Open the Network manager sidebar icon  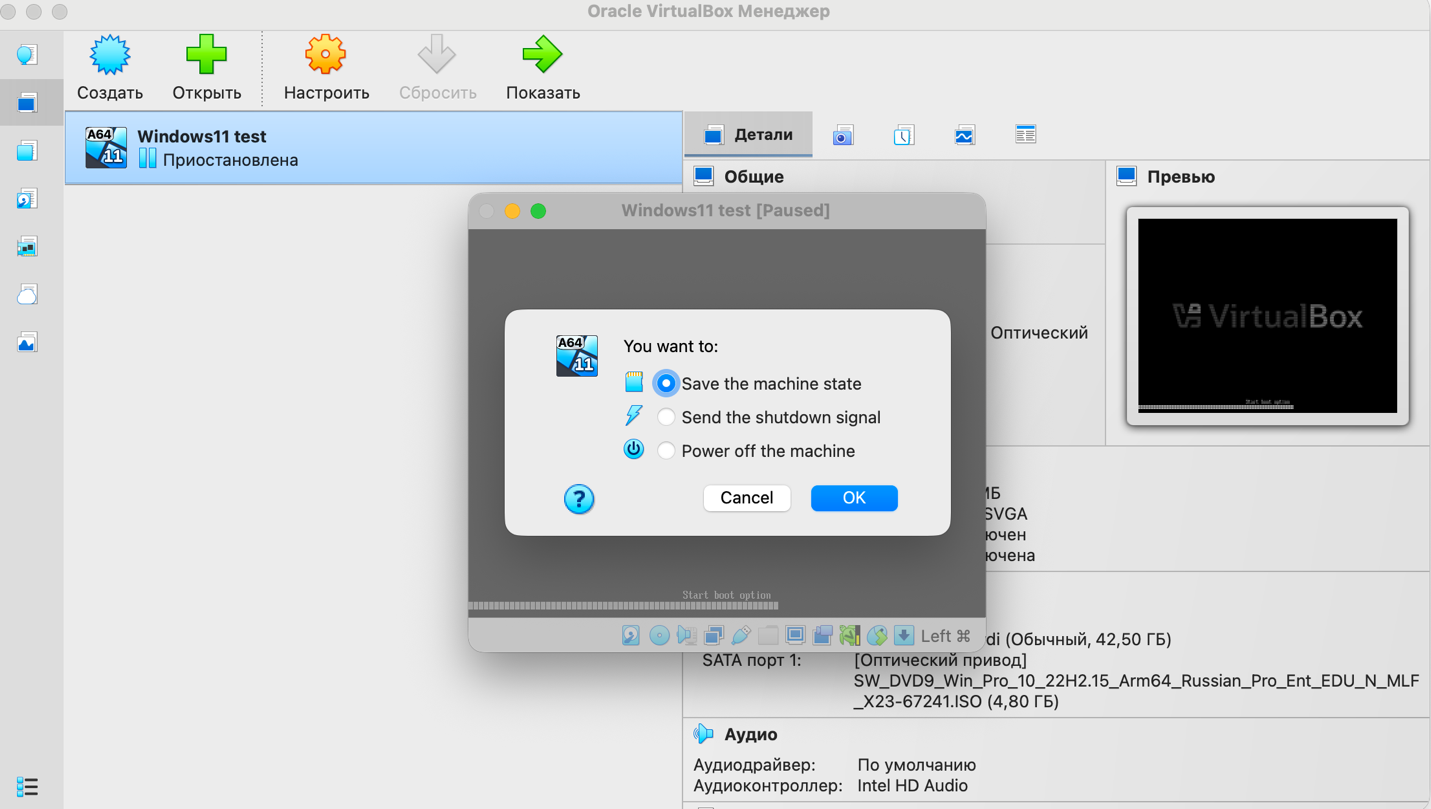(27, 247)
